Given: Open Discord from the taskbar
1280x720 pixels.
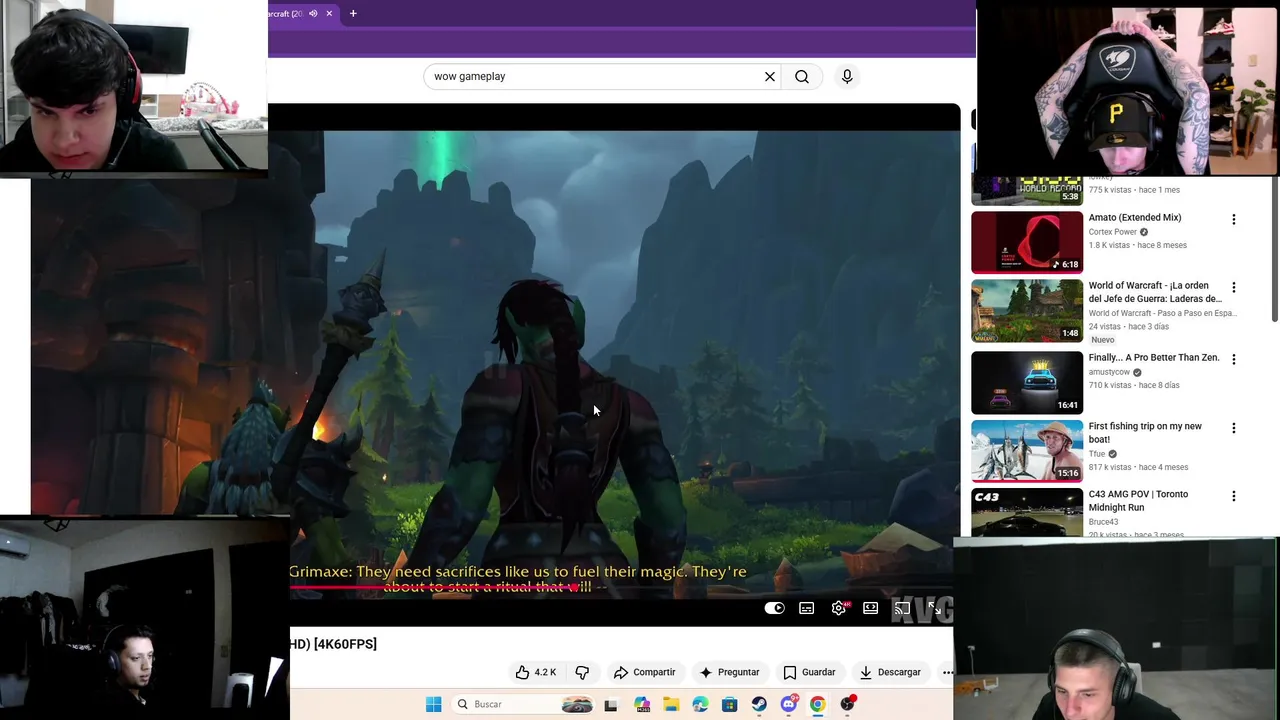Looking at the screenshot, I should pyautogui.click(x=789, y=704).
